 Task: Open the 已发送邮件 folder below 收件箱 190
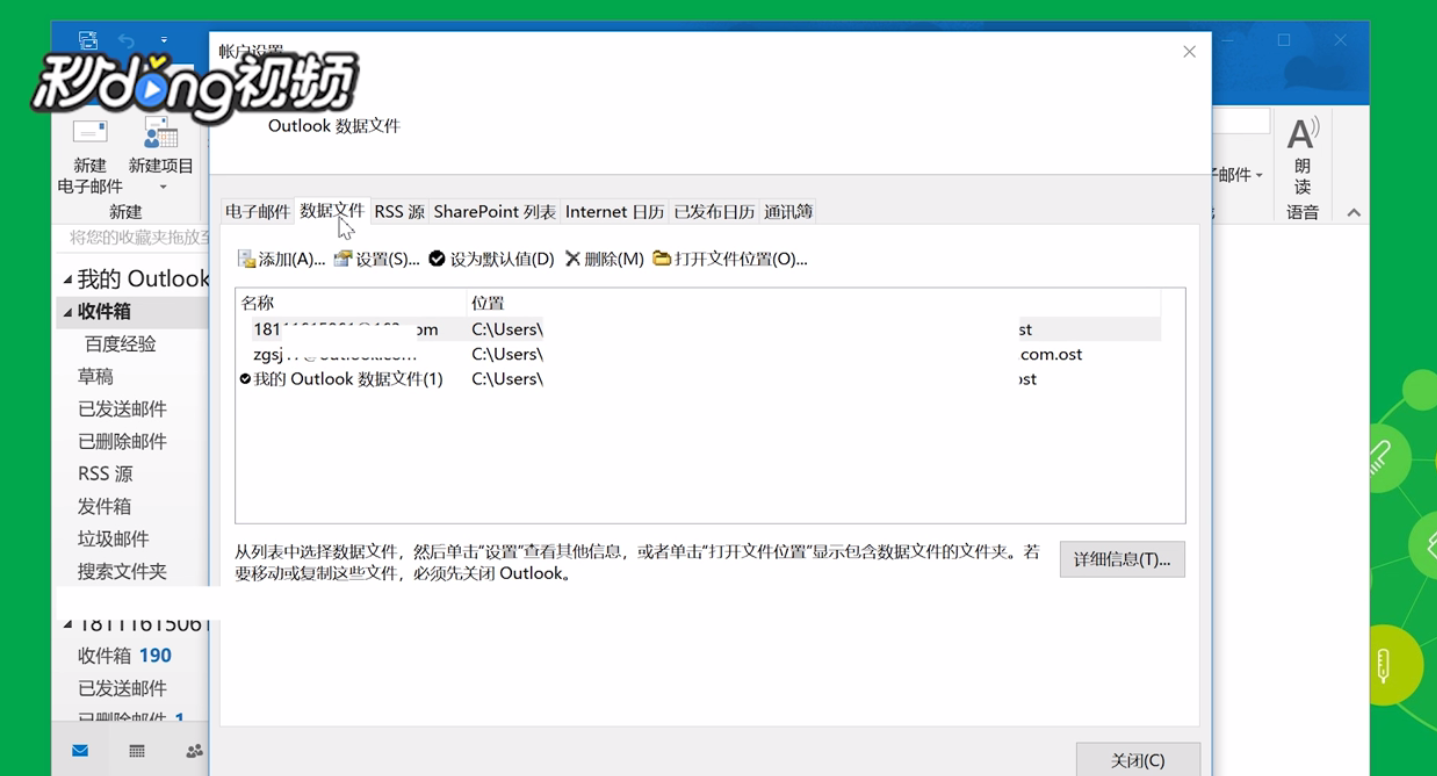tap(122, 688)
